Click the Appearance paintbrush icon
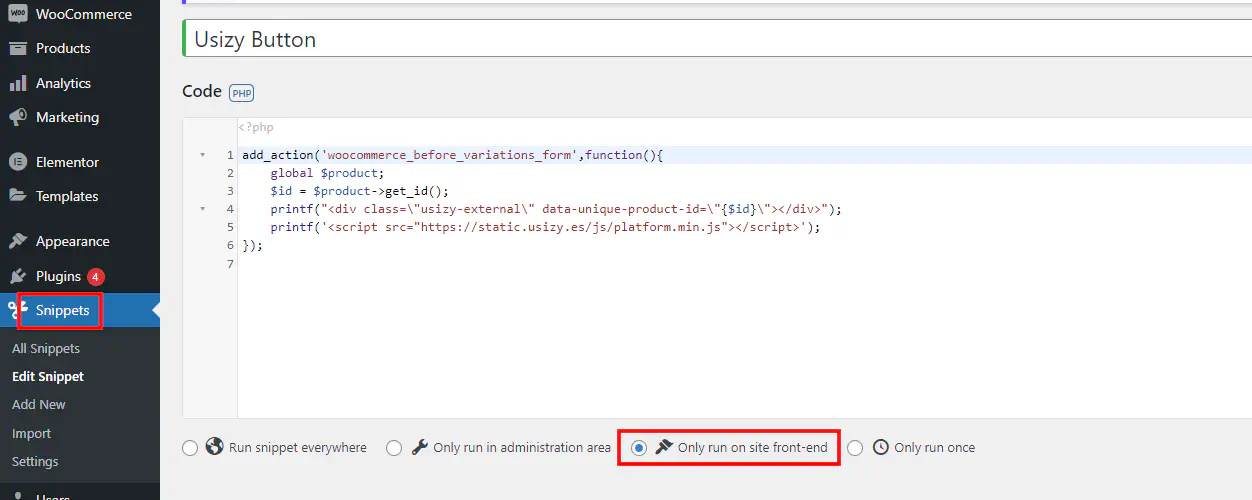 [x=17, y=241]
